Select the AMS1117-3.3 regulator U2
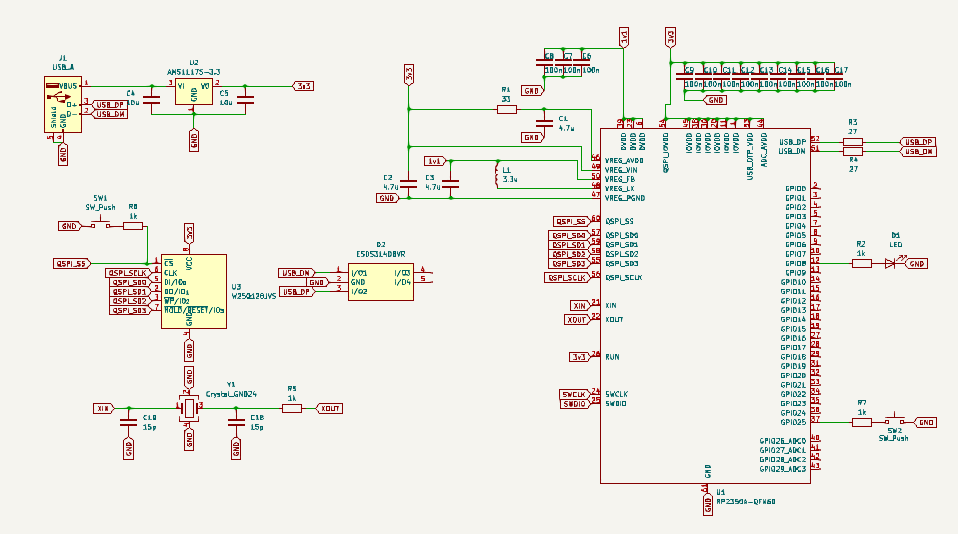 click(193, 92)
